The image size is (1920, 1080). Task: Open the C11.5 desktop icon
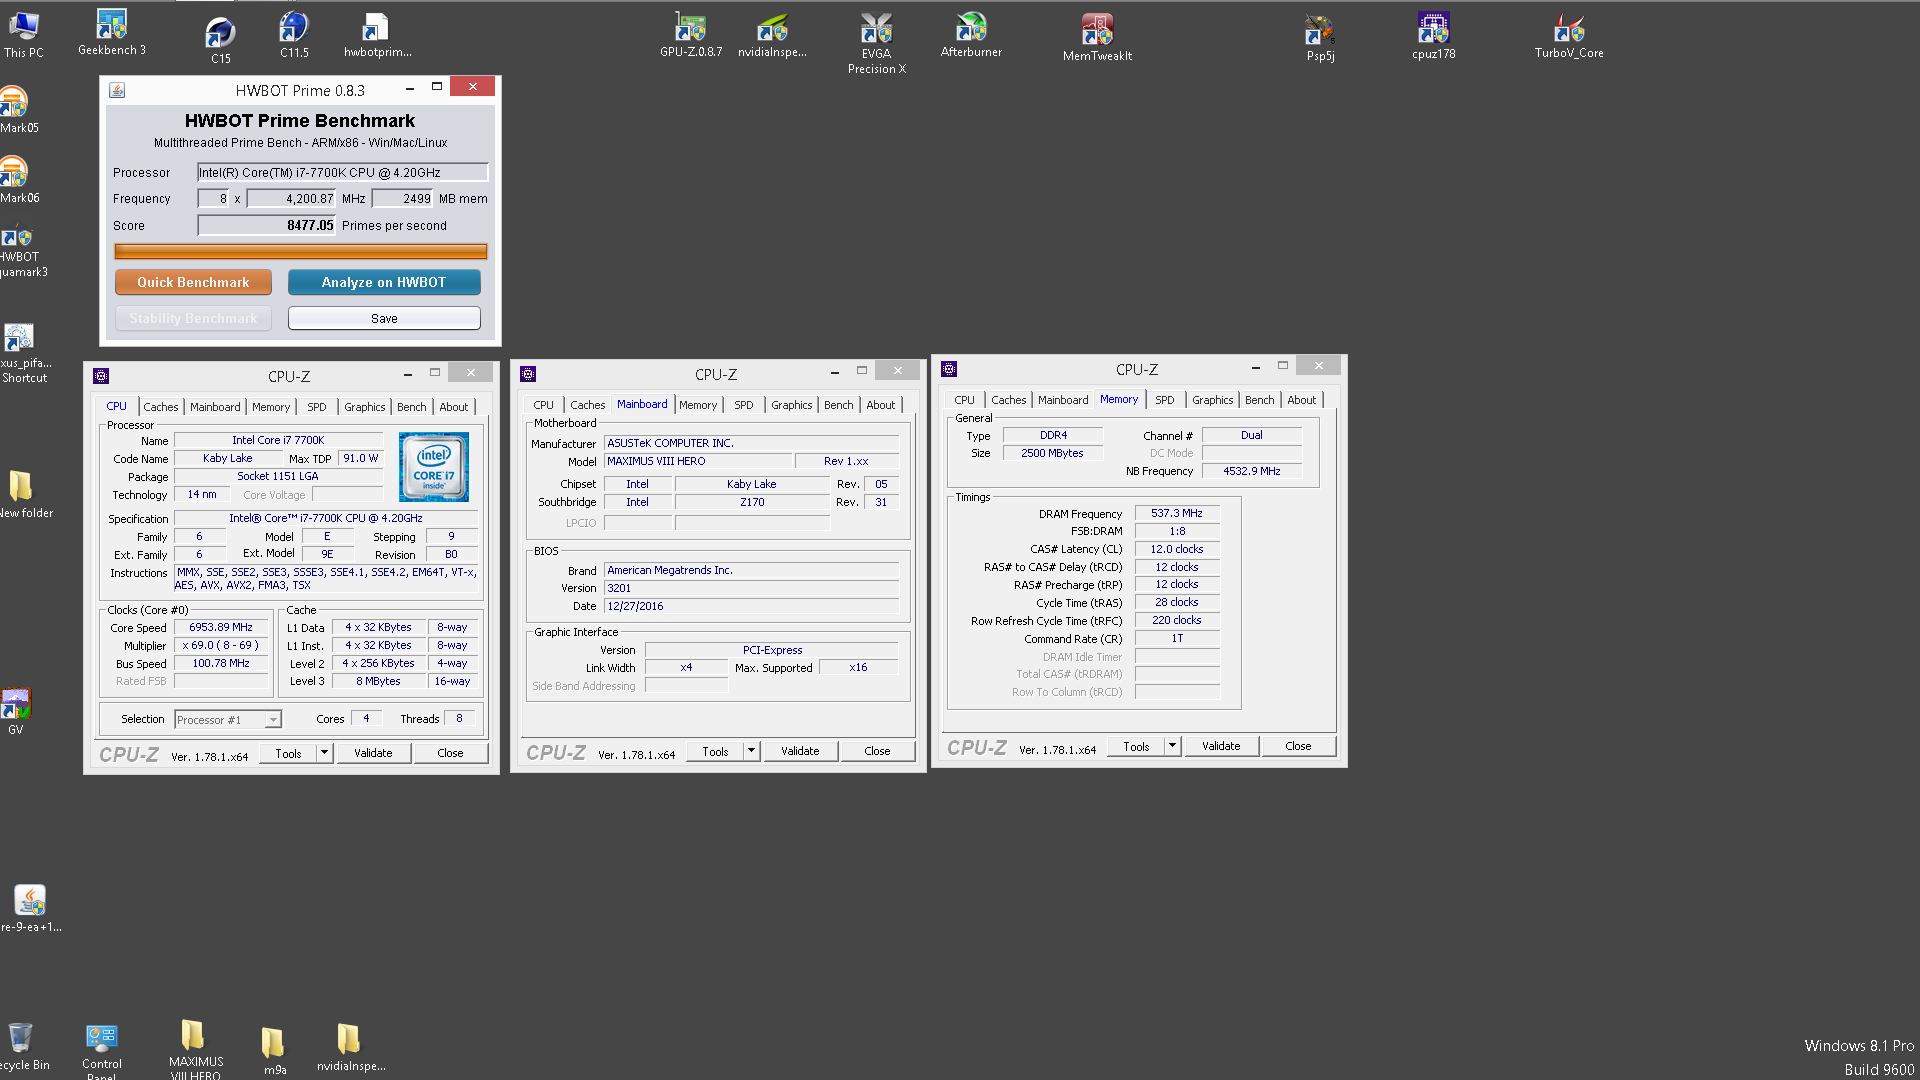coord(294,35)
